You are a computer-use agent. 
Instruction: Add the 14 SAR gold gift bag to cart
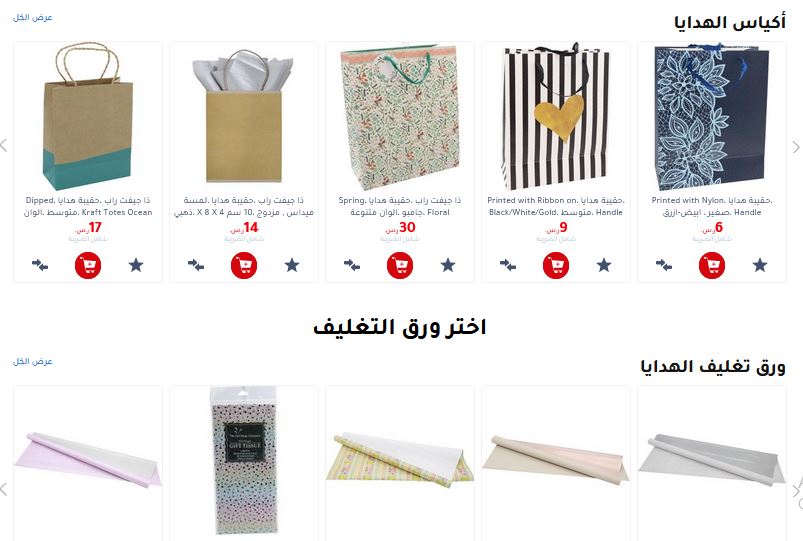pyautogui.click(x=244, y=265)
